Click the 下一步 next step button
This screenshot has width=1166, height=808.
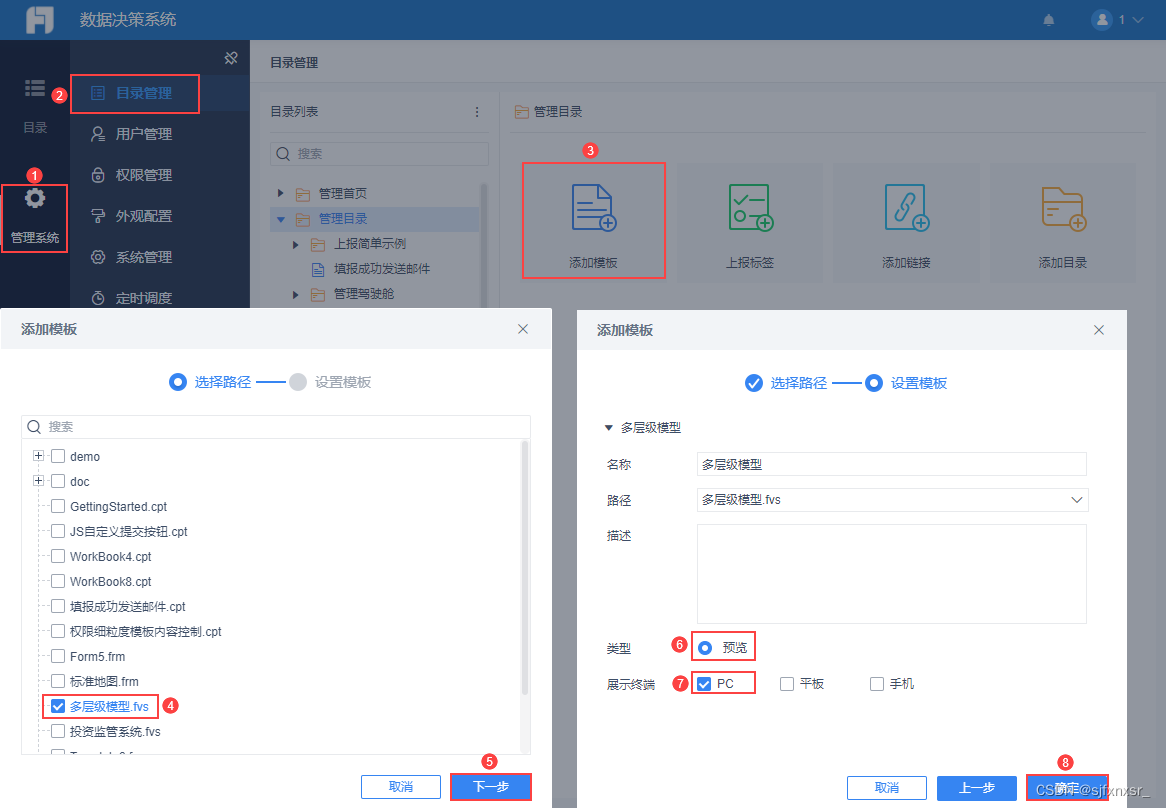tap(490, 787)
